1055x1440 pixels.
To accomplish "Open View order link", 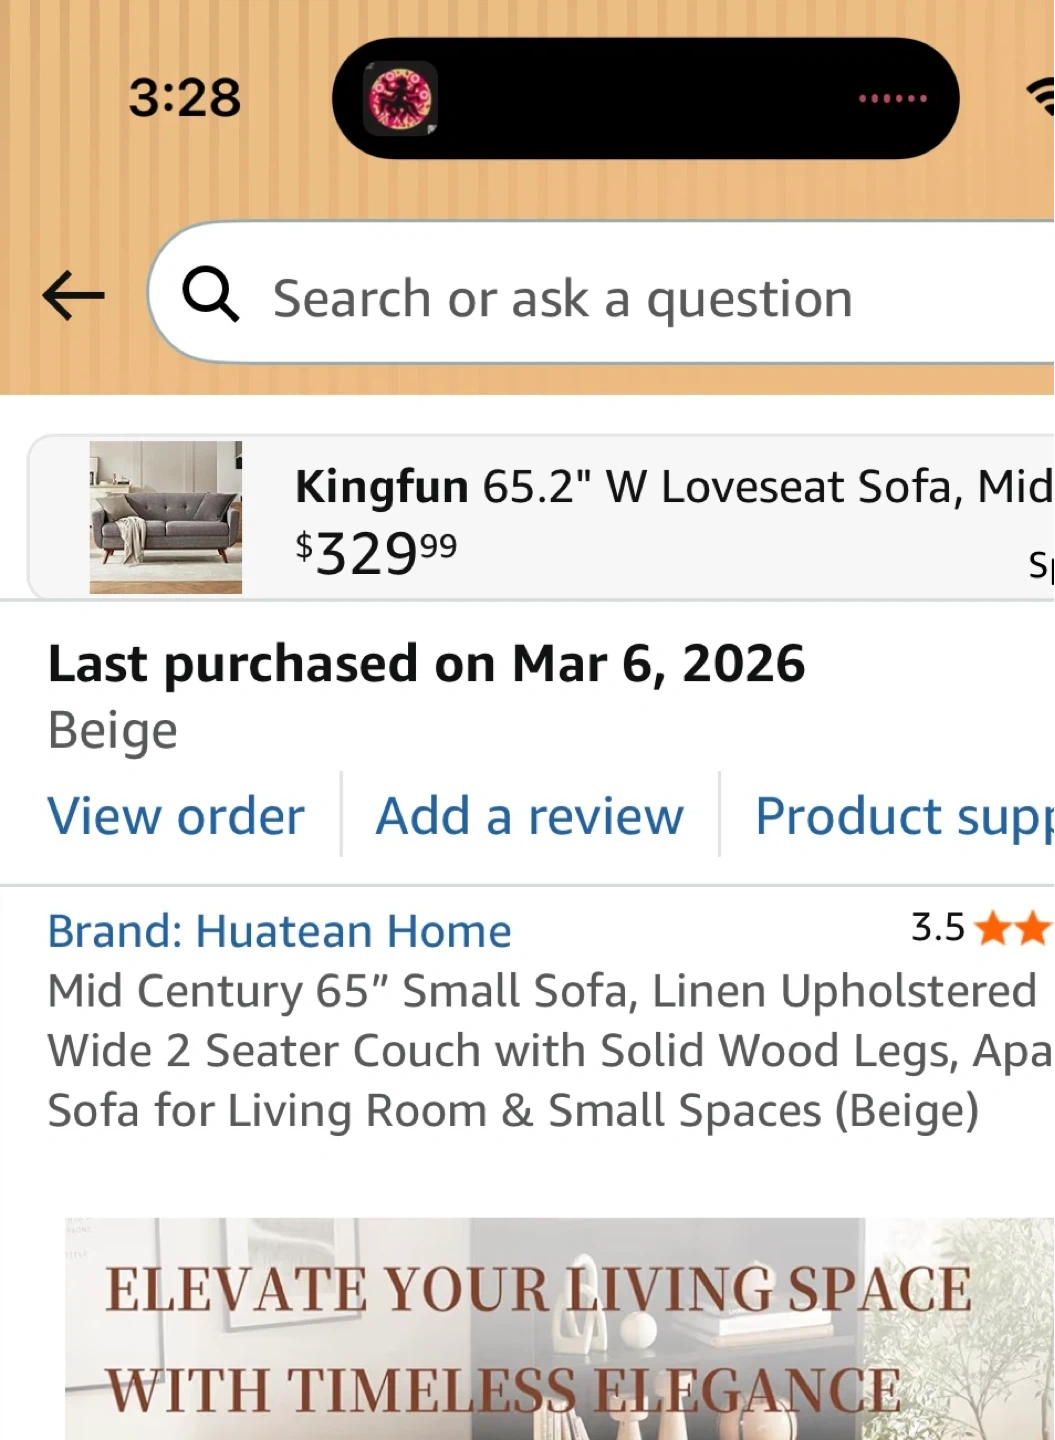I will (176, 816).
